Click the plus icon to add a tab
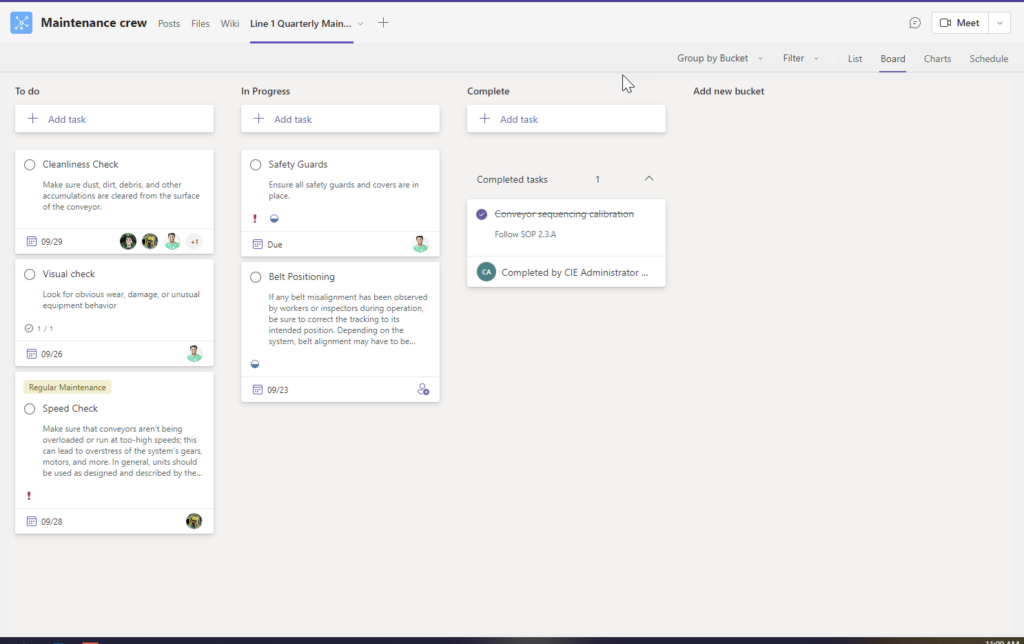This screenshot has width=1024, height=644. click(x=383, y=23)
